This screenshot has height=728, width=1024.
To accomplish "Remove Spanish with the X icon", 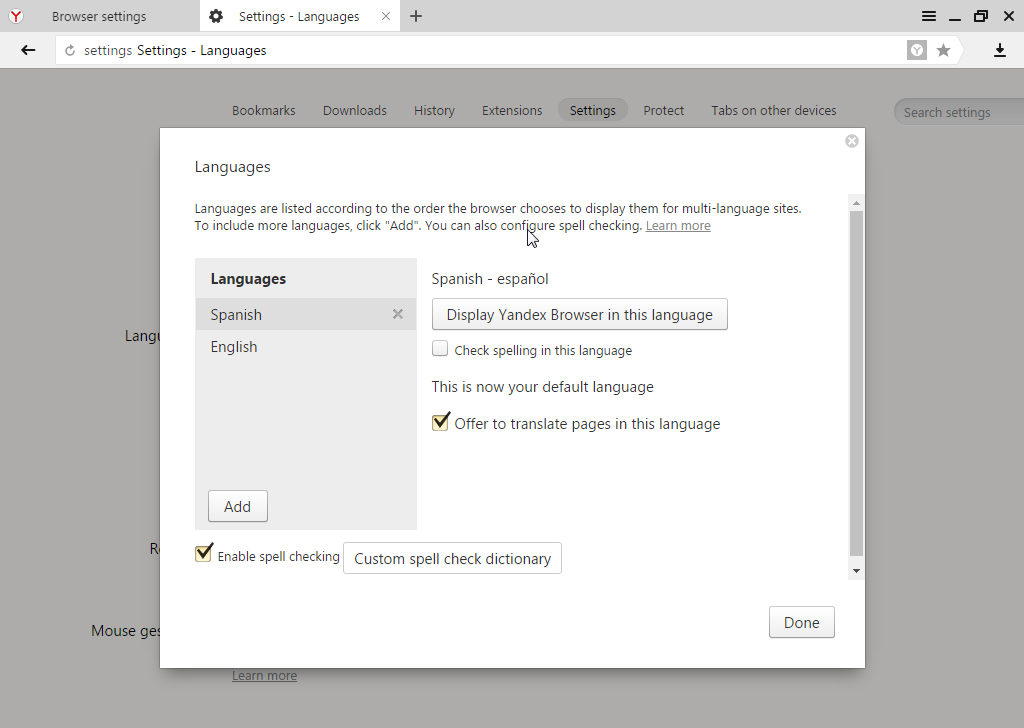I will pyautogui.click(x=398, y=314).
